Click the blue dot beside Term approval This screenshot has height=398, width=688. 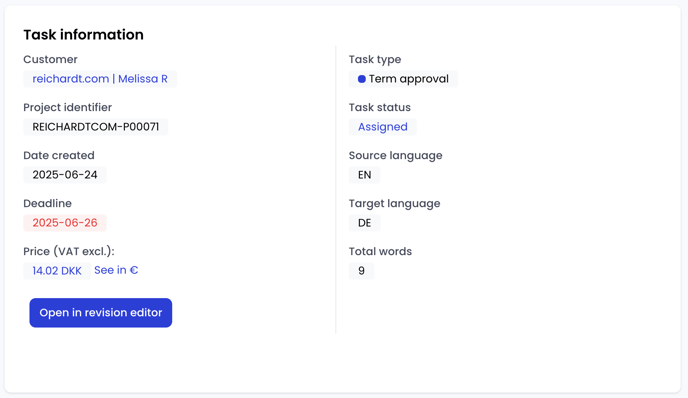[x=362, y=79]
